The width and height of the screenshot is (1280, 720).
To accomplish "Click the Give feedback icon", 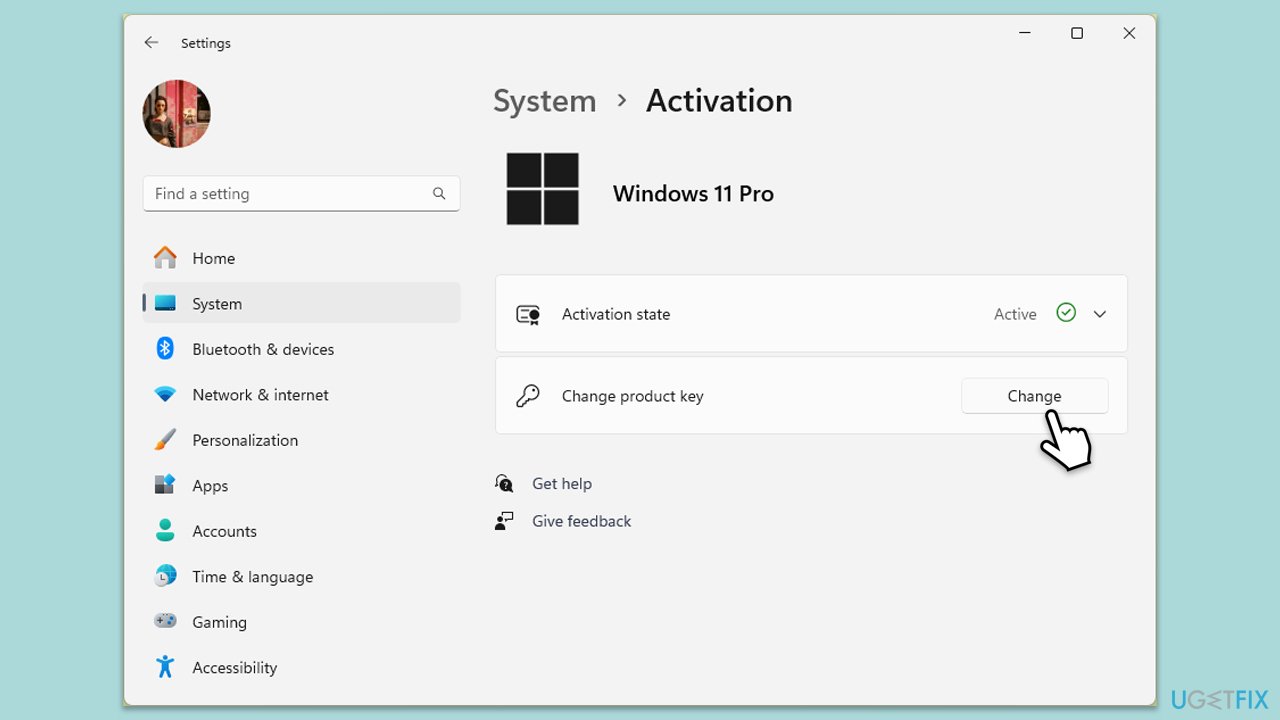I will (x=504, y=521).
